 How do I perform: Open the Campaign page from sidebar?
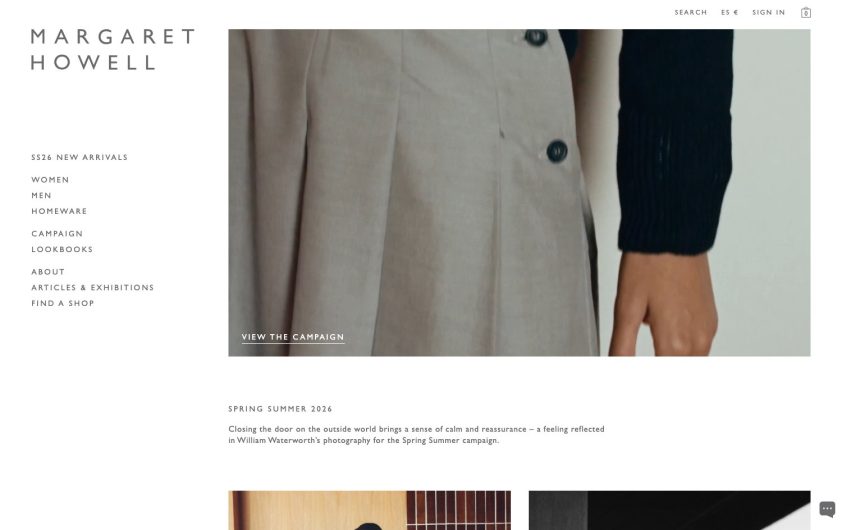[57, 234]
